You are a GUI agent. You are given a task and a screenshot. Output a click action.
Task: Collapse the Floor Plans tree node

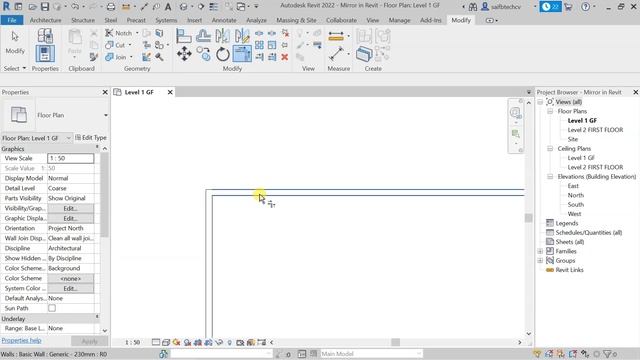(x=550, y=111)
